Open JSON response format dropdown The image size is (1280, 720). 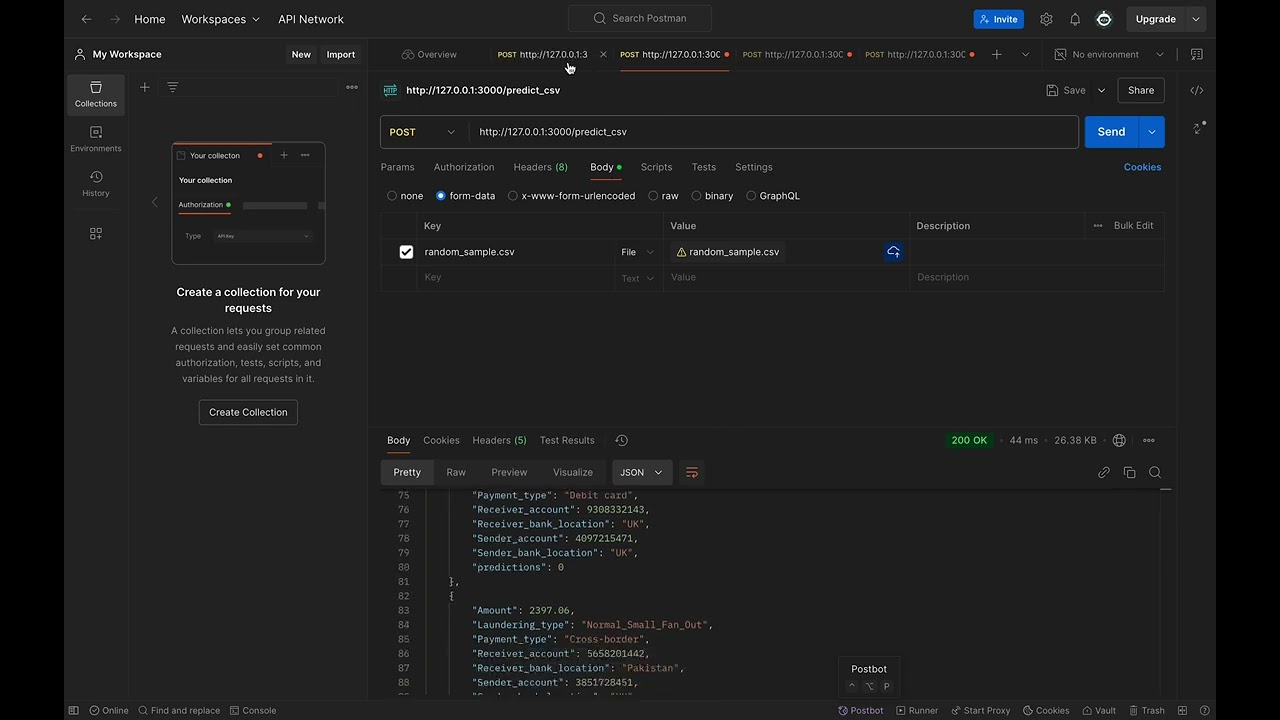pos(641,472)
